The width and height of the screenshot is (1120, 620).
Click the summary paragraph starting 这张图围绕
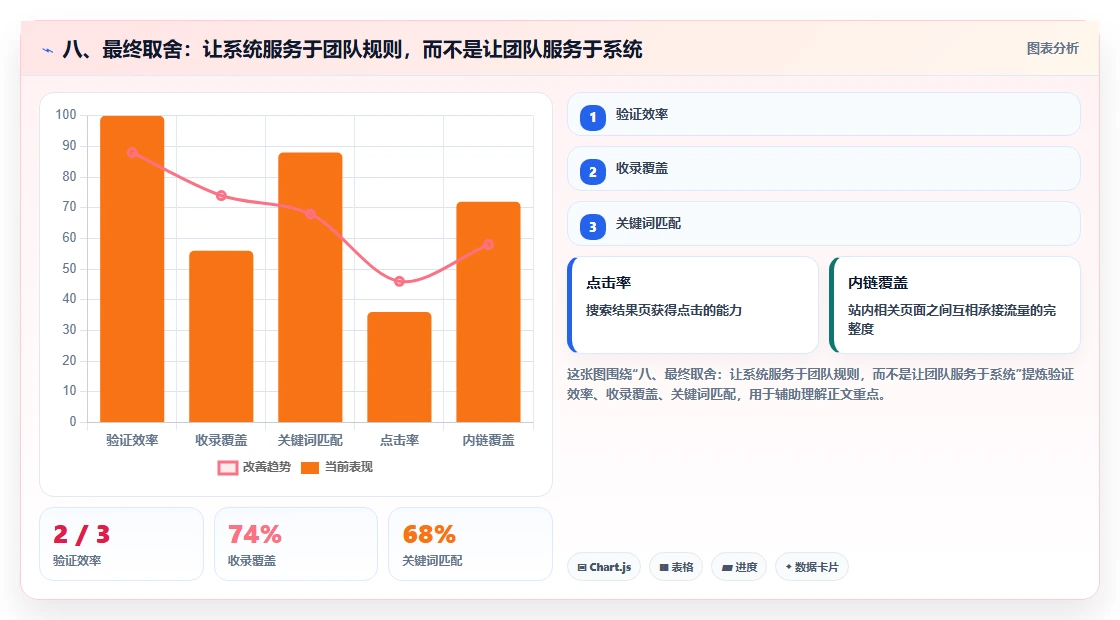coord(821,384)
